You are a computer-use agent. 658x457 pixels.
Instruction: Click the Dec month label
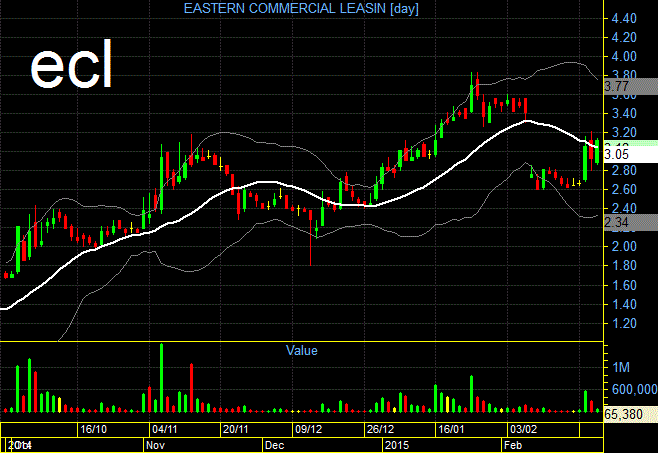tap(274, 445)
